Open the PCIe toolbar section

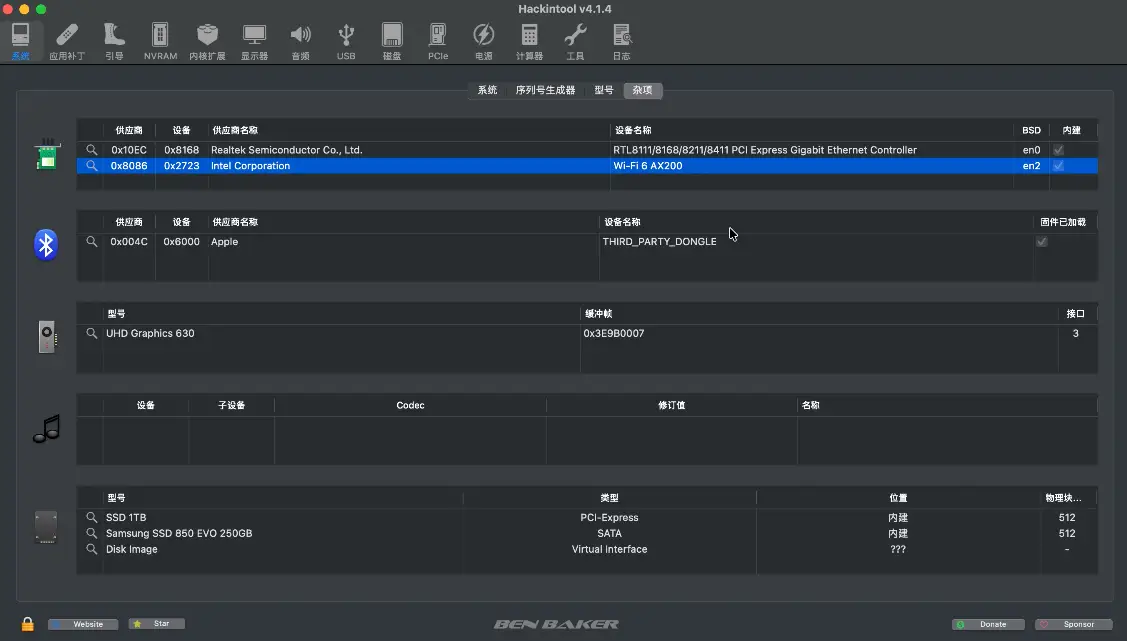click(438, 41)
